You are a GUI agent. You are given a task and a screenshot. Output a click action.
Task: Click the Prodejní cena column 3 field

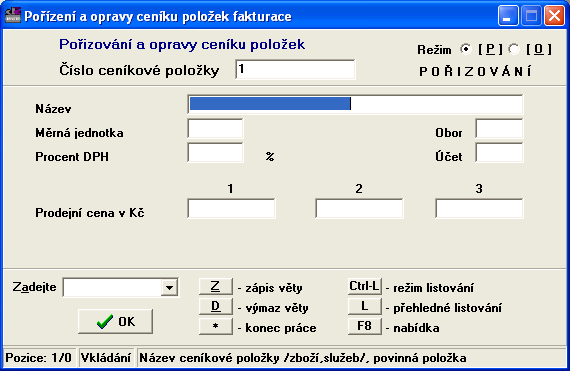tap(479, 209)
